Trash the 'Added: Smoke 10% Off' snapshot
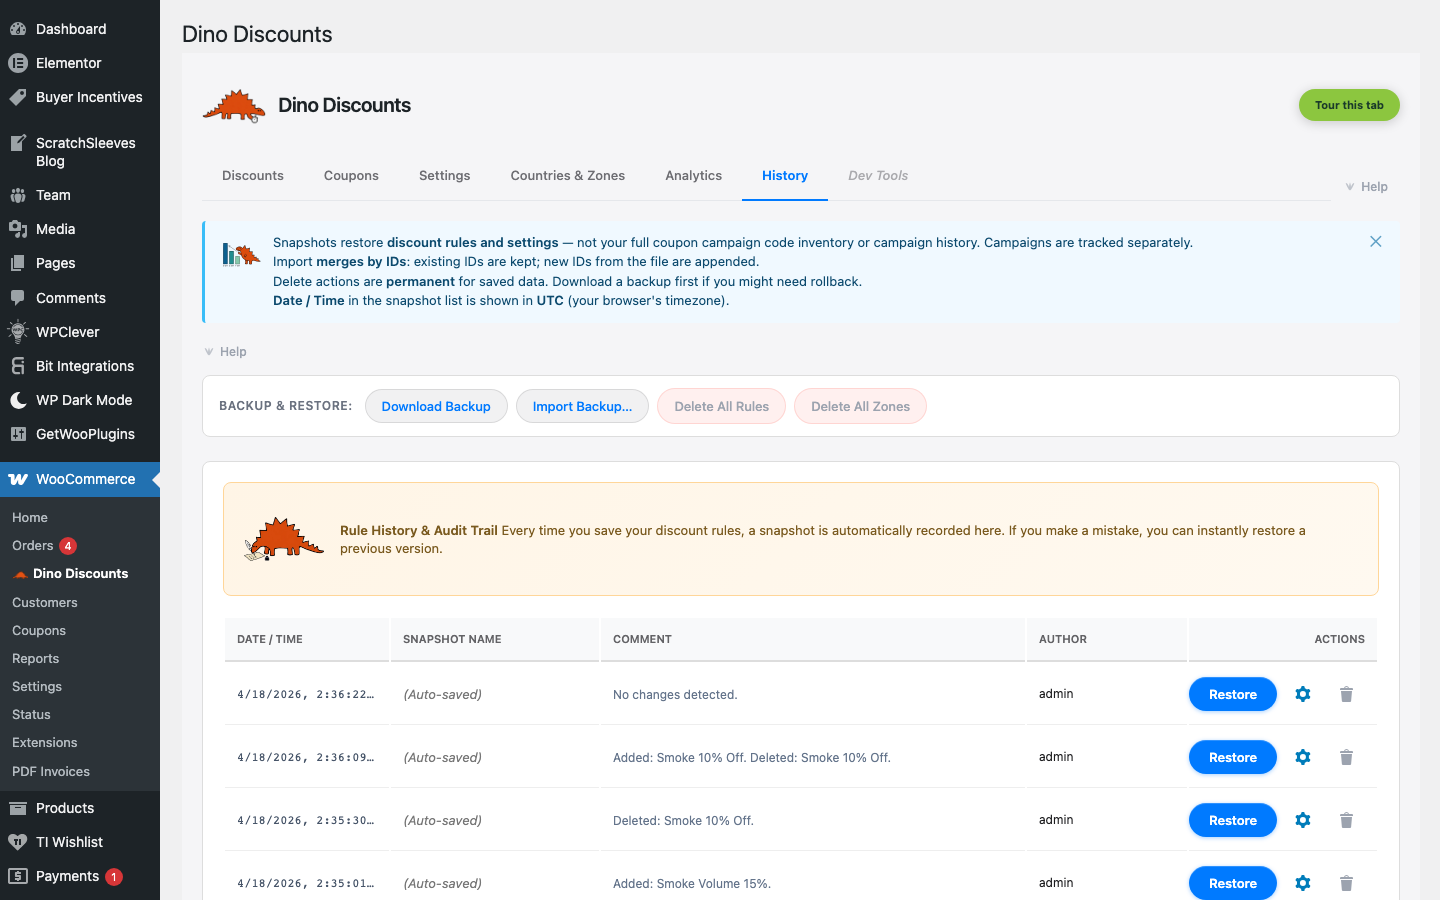The width and height of the screenshot is (1440, 900). [1346, 757]
